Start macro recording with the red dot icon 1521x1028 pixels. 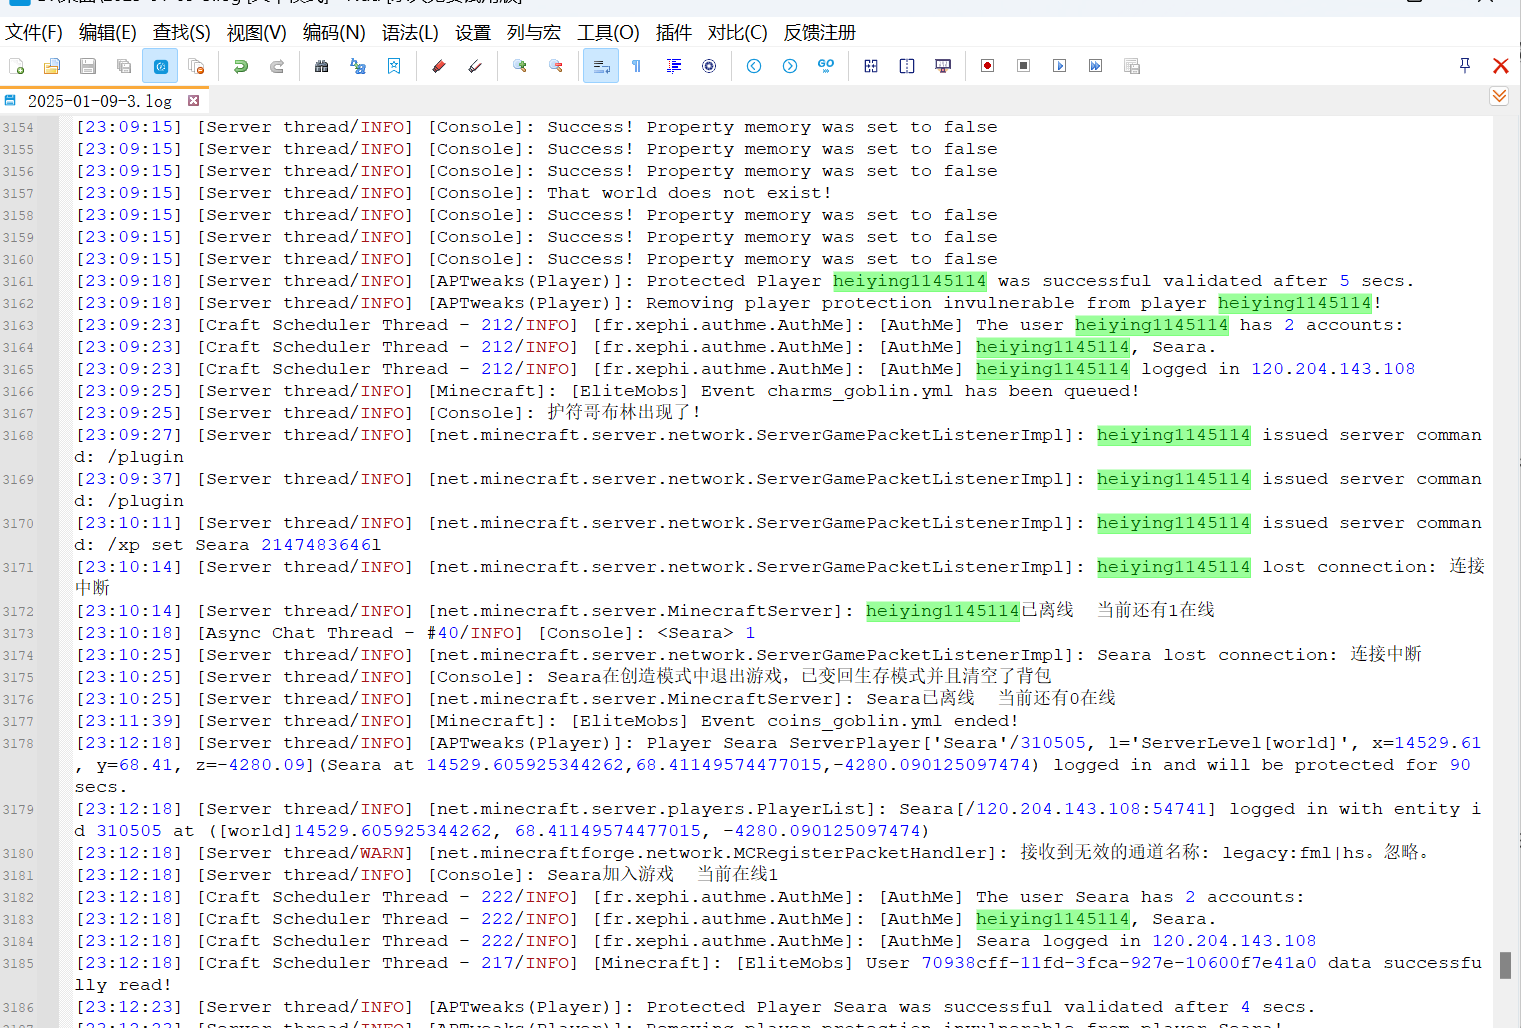coord(987,66)
